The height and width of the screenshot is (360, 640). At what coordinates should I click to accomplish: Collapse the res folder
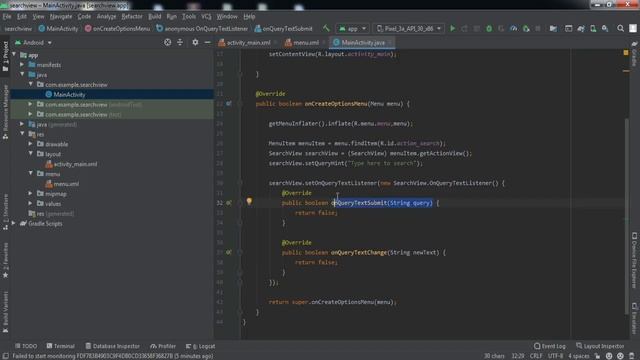22,134
